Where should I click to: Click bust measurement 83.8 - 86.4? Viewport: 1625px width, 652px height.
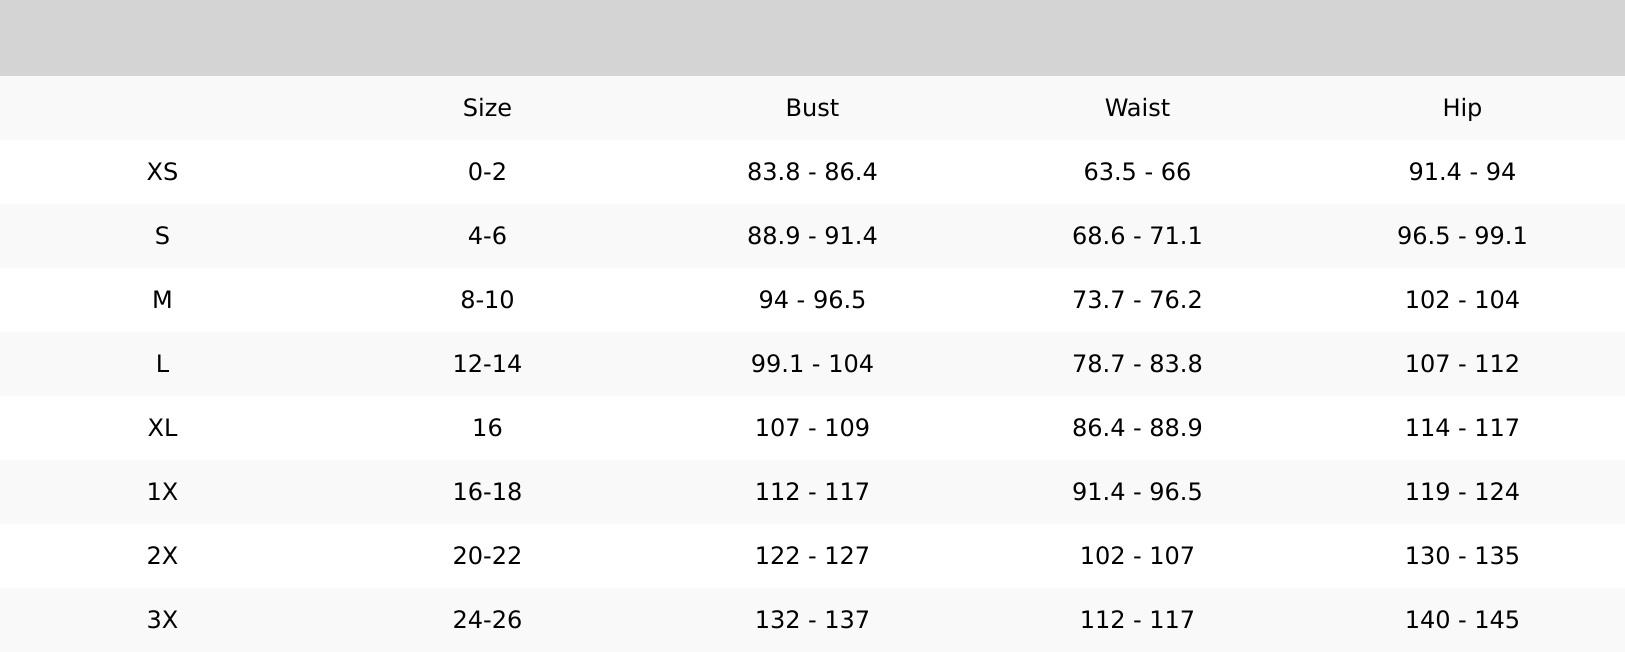point(812,172)
